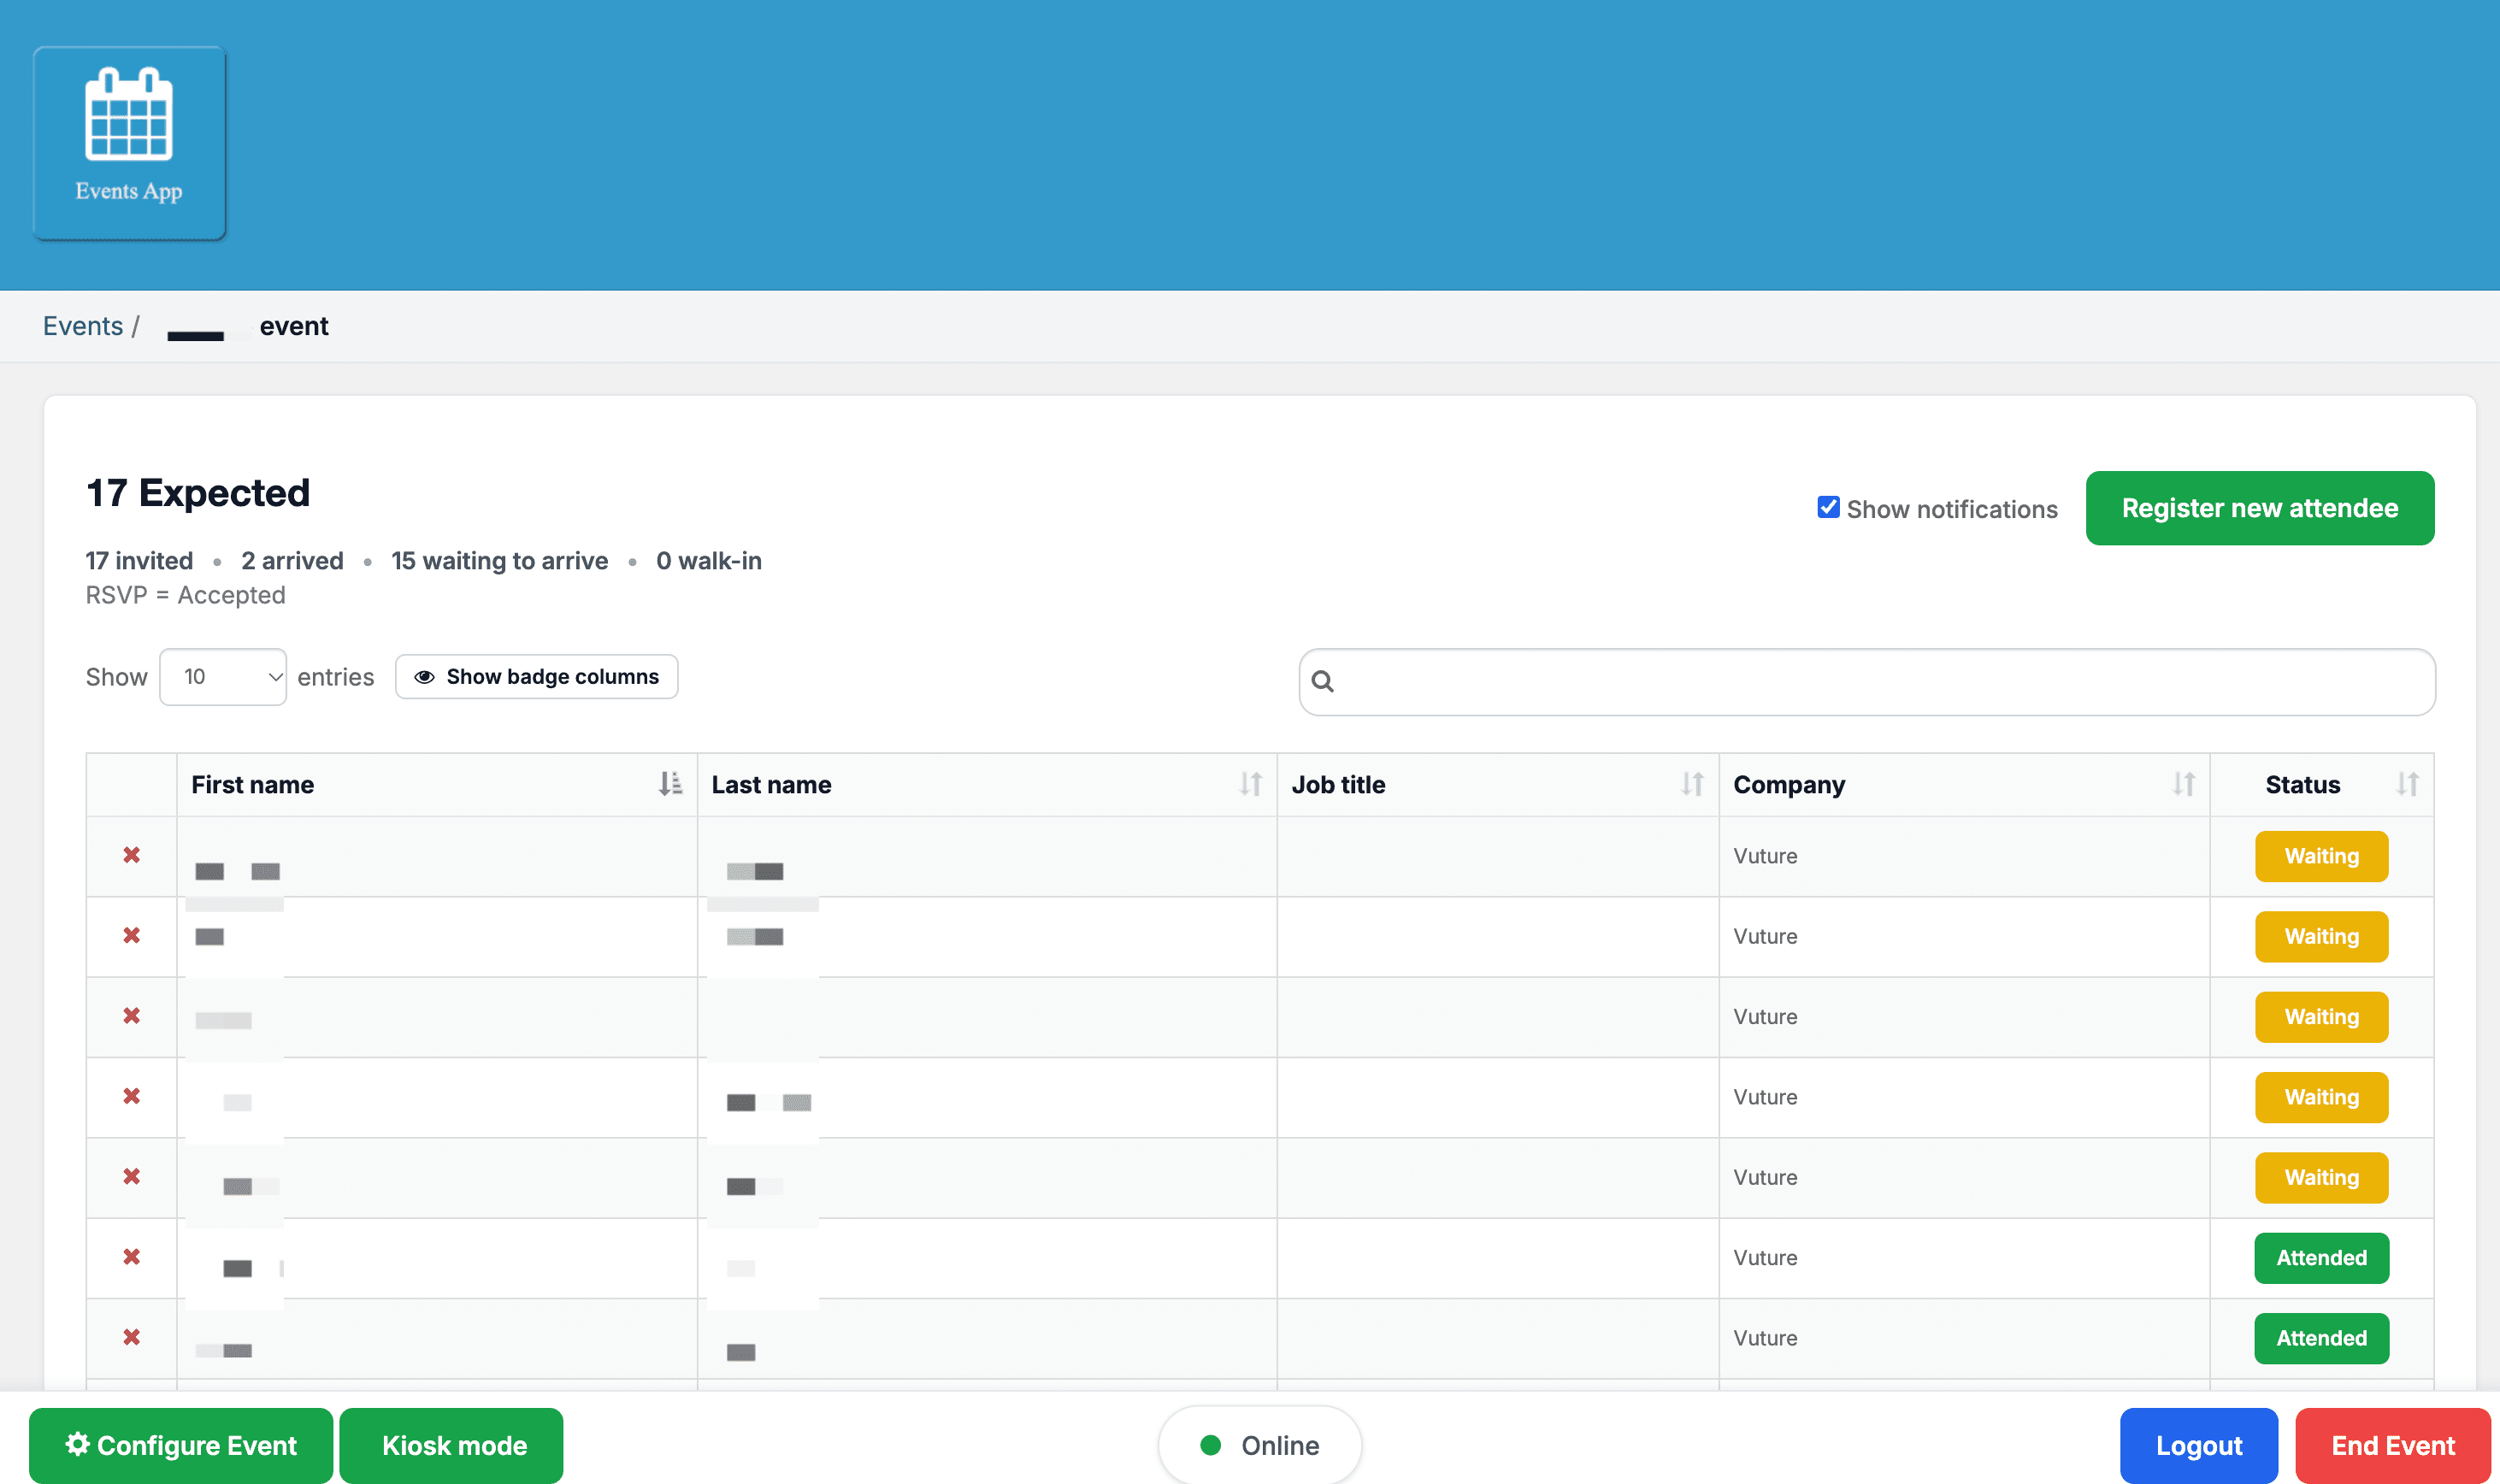Click the Waiting status badge in the second row
This screenshot has height=1484, width=2500.
2321,936
